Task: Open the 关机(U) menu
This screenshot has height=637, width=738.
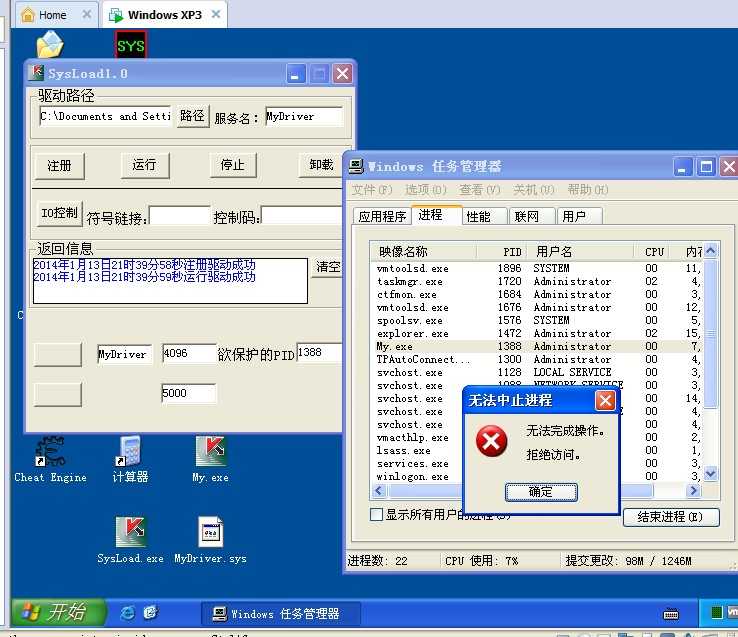Action: point(533,190)
